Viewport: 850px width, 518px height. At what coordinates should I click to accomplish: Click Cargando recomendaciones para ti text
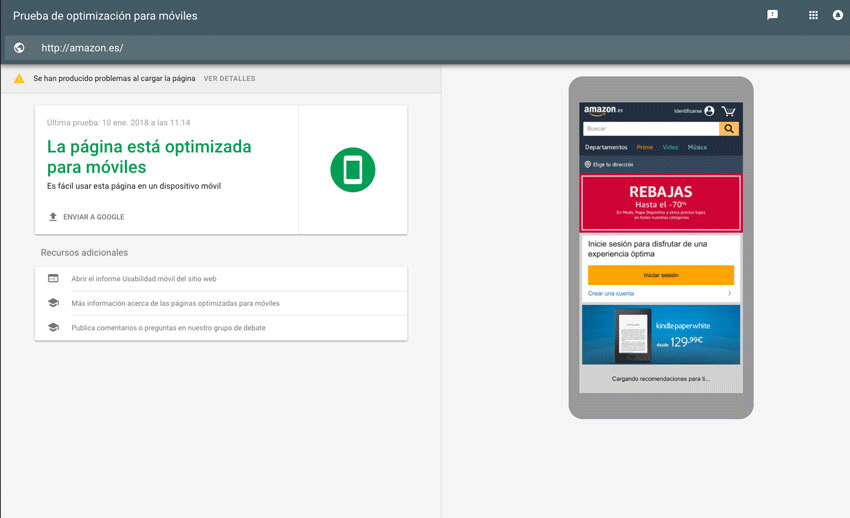(661, 379)
